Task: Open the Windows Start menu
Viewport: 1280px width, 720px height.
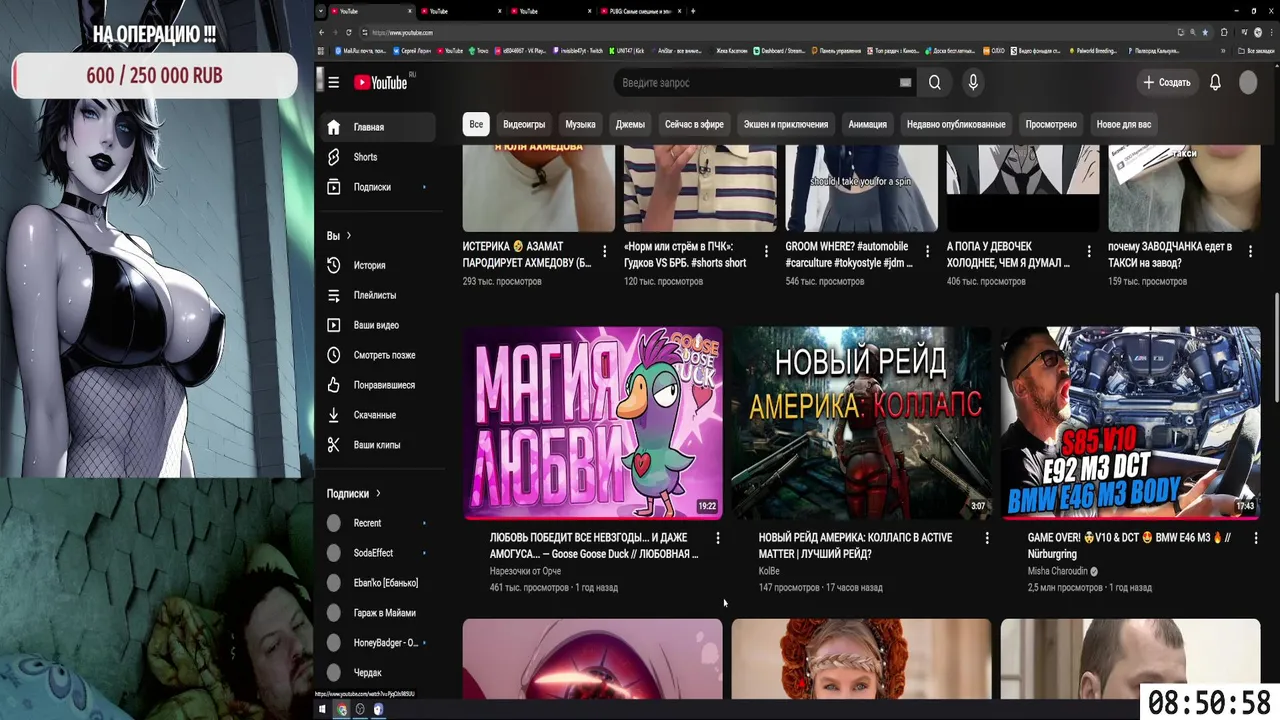Action: click(322, 709)
